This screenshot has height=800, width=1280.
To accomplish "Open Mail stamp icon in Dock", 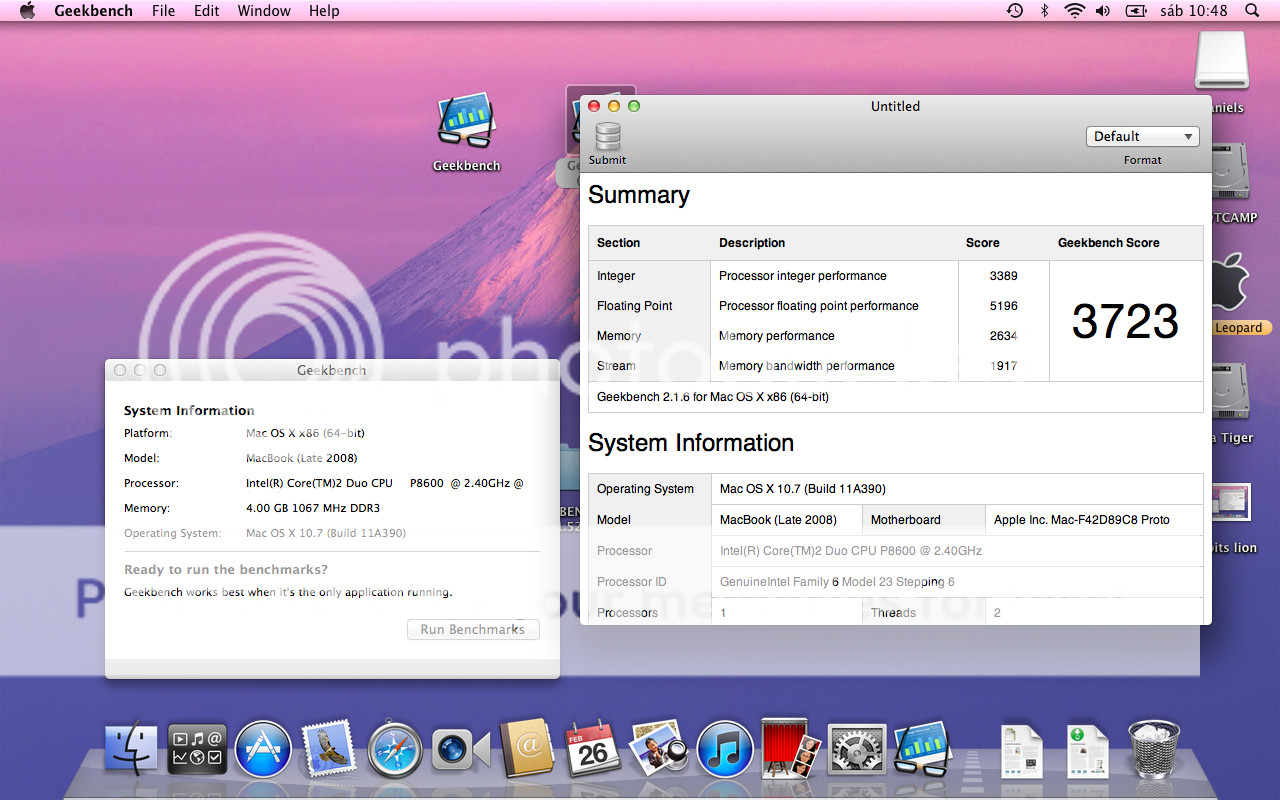I will (329, 748).
